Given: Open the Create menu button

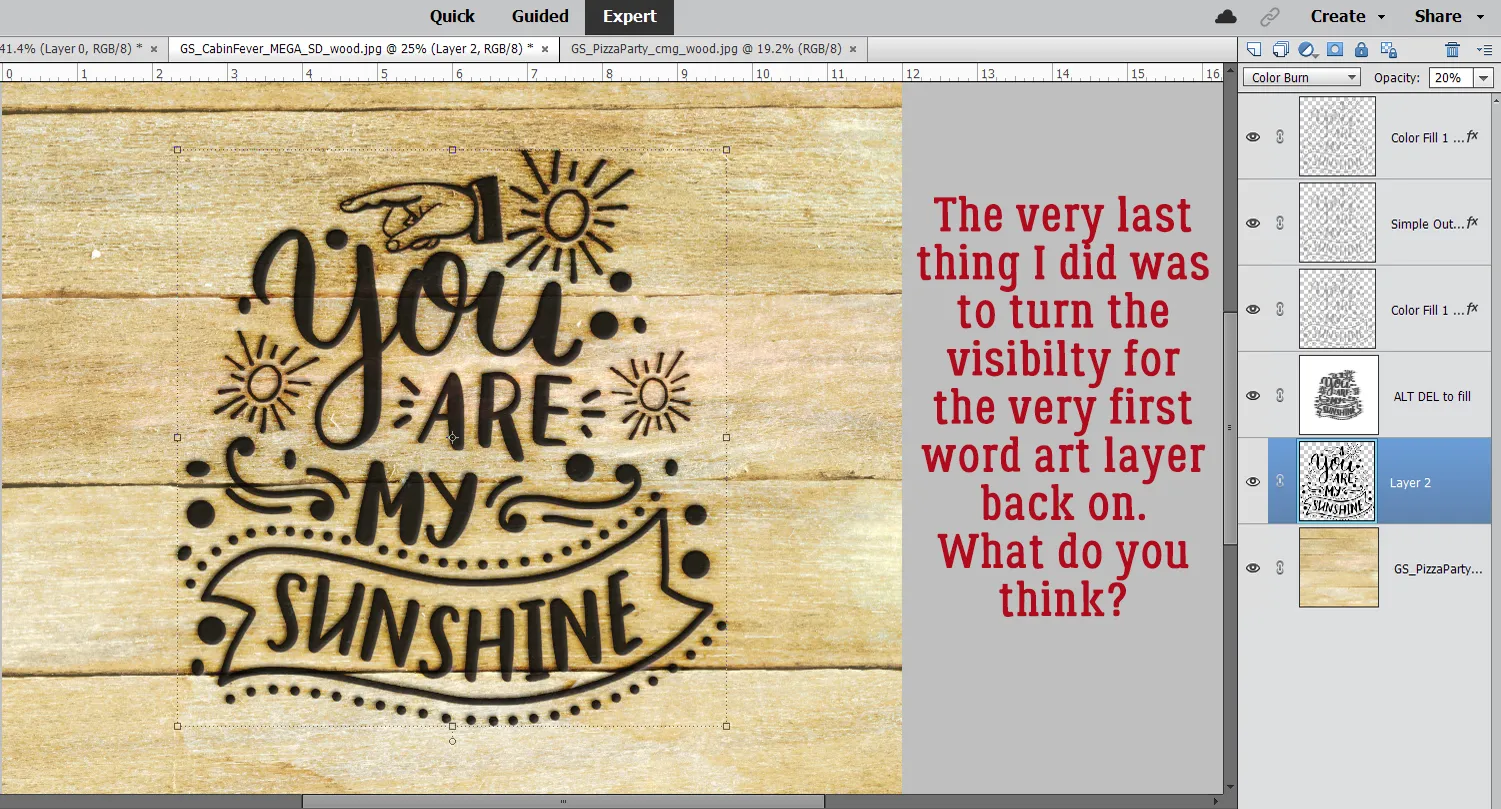Looking at the screenshot, I should click(x=1347, y=16).
